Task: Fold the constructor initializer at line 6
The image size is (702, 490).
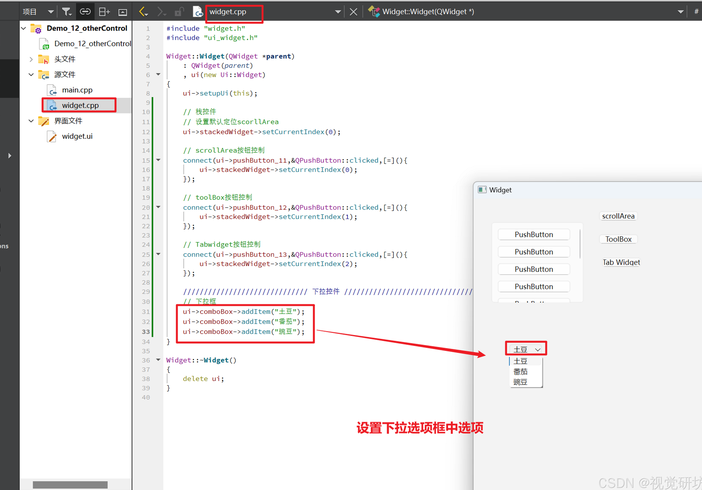Action: [158, 74]
